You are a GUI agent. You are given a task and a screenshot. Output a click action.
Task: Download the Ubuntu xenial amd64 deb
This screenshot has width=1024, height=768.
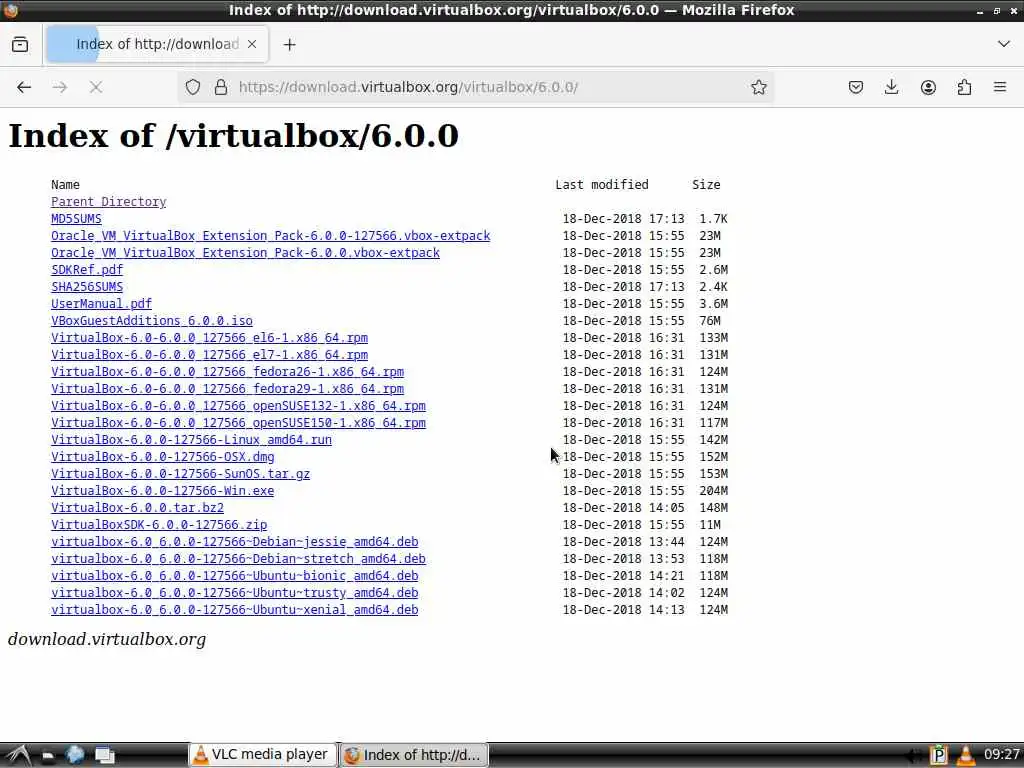point(234,609)
